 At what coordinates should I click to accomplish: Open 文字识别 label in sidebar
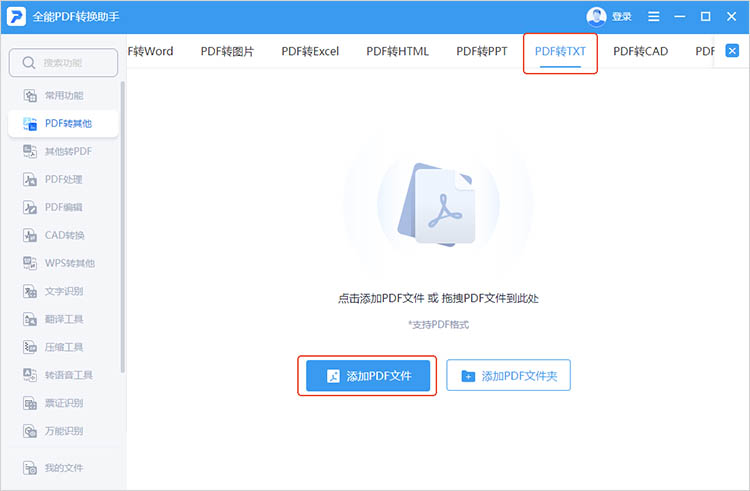click(x=64, y=291)
